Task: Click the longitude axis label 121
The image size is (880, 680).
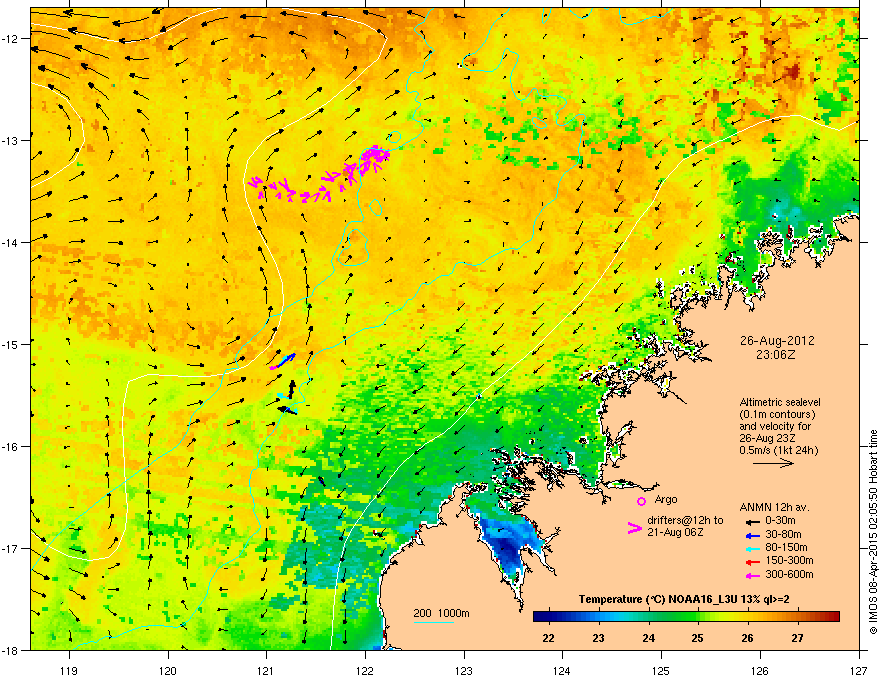Action: tap(266, 670)
